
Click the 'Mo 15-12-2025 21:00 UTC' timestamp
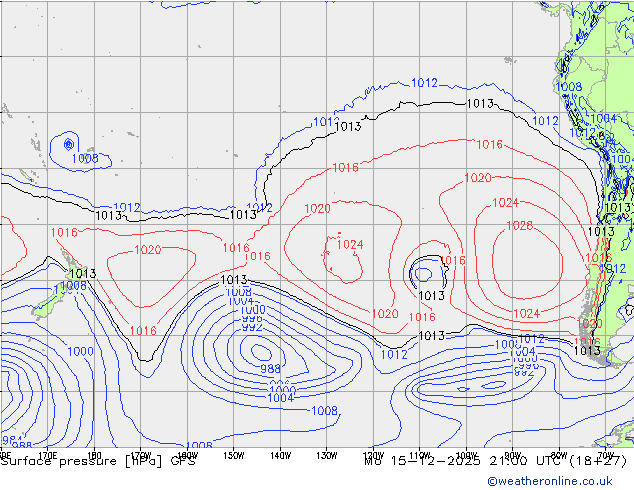coord(465,461)
